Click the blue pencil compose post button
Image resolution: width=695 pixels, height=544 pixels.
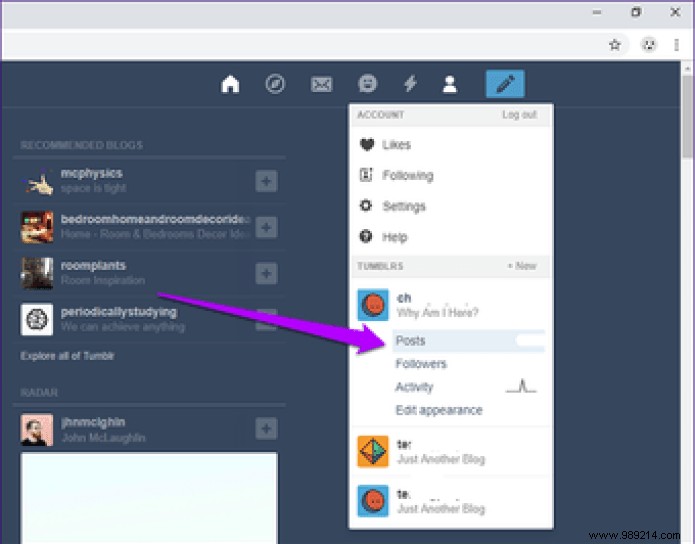point(505,83)
